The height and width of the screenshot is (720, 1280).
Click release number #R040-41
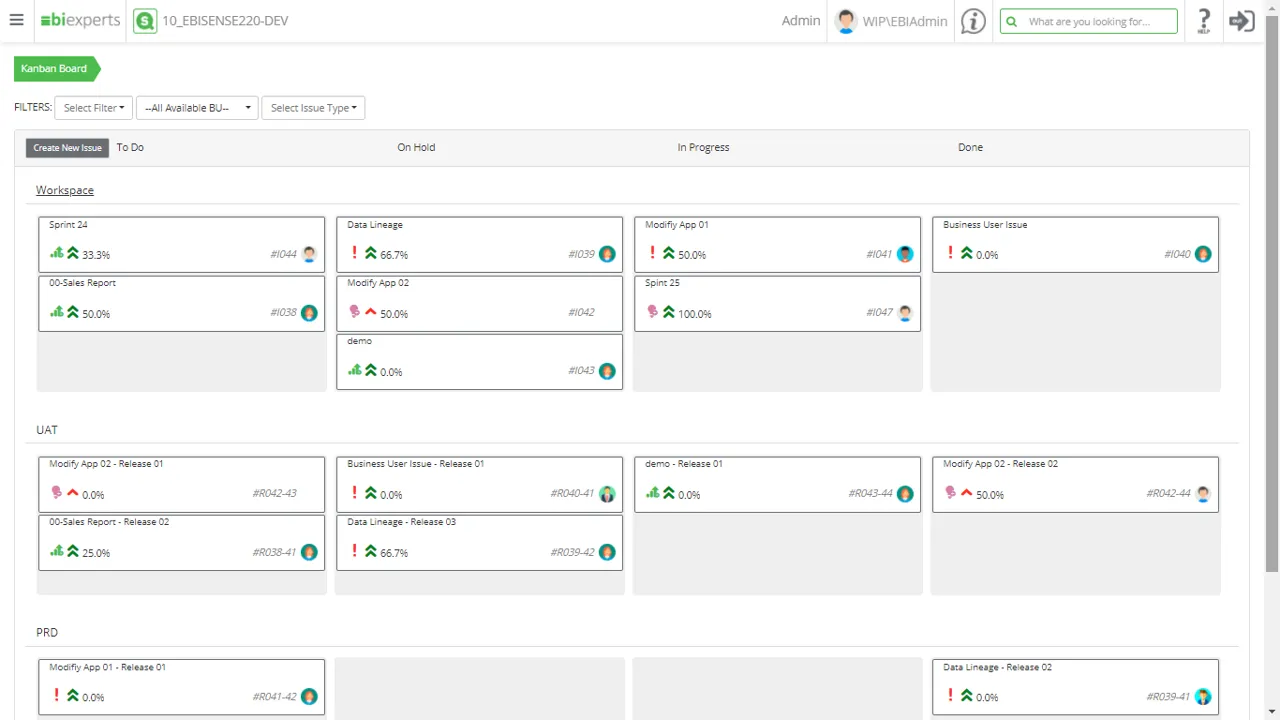click(x=572, y=494)
